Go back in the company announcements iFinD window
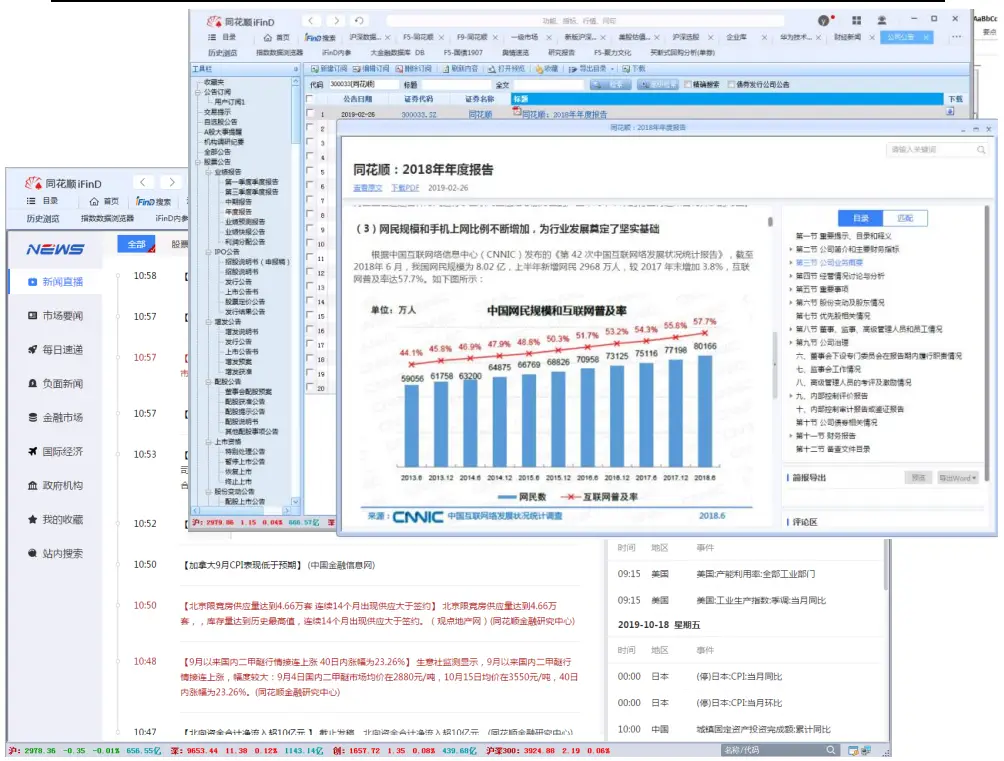Image resolution: width=1004 pixels, height=761 pixels. click(x=311, y=21)
